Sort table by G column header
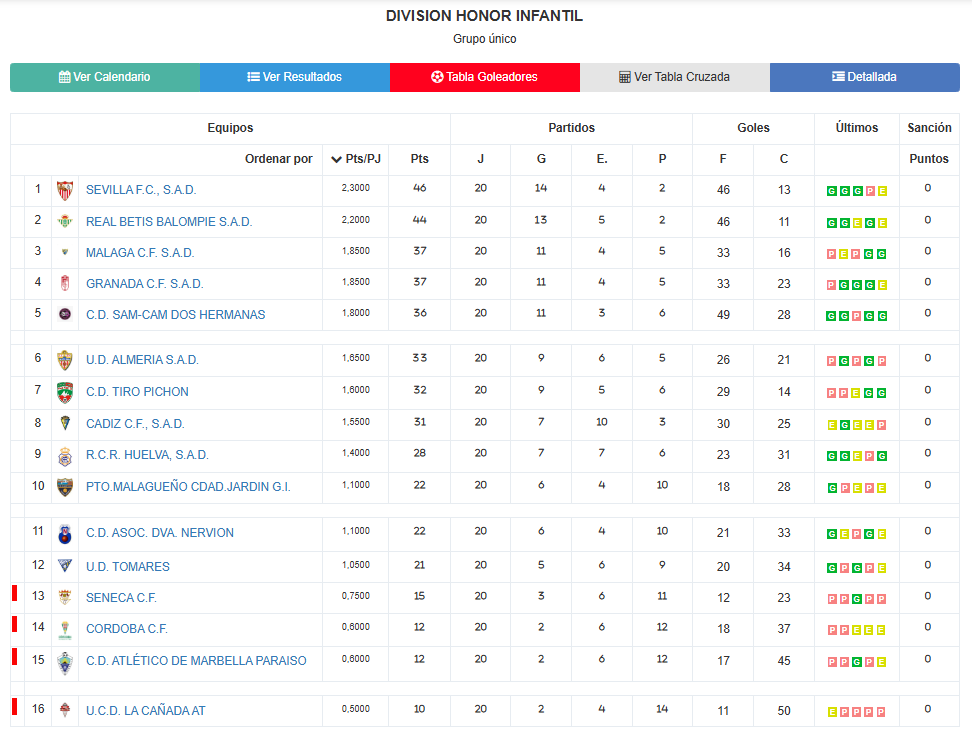The width and height of the screenshot is (972, 735). click(x=541, y=159)
